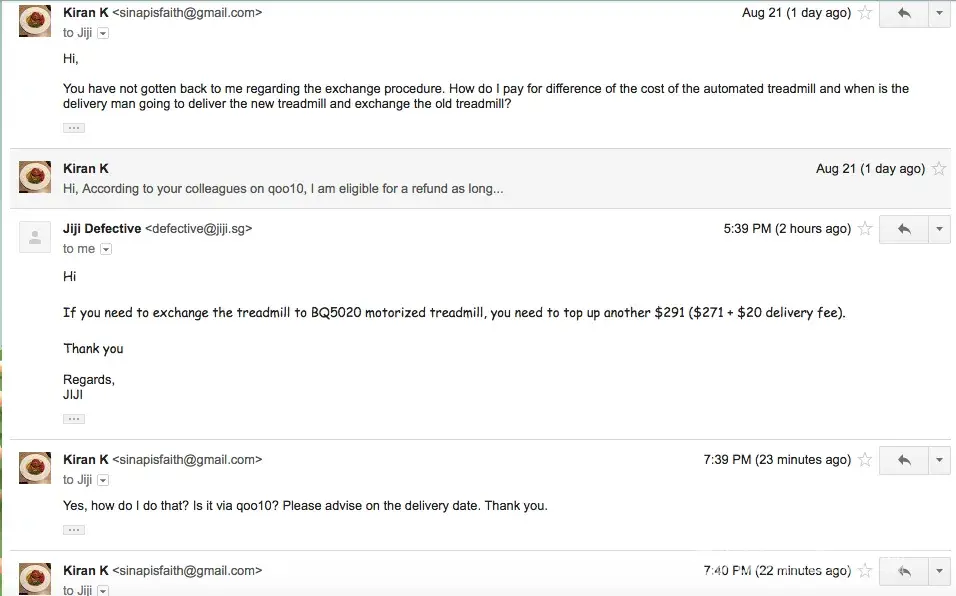
Task: Reply to the 7:40 PM message
Action: point(904,571)
